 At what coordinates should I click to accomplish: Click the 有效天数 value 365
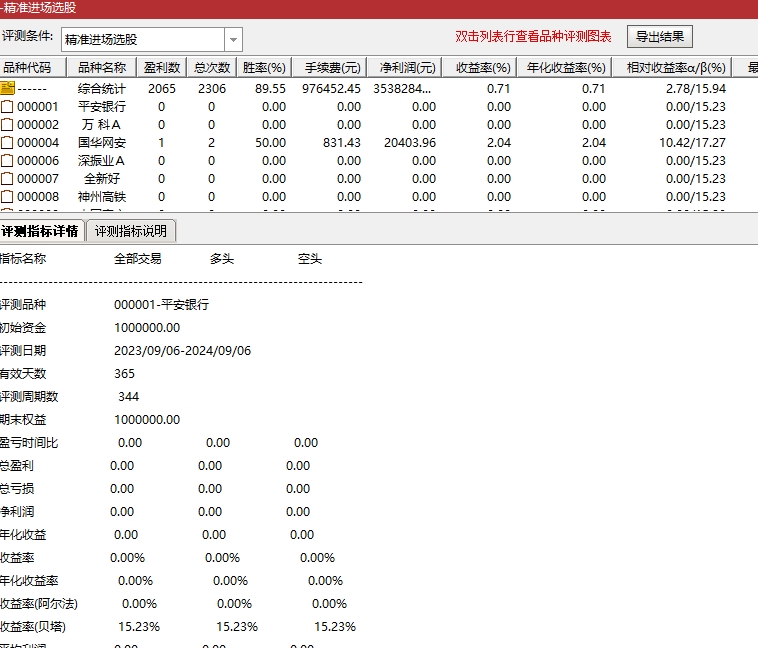pos(124,374)
